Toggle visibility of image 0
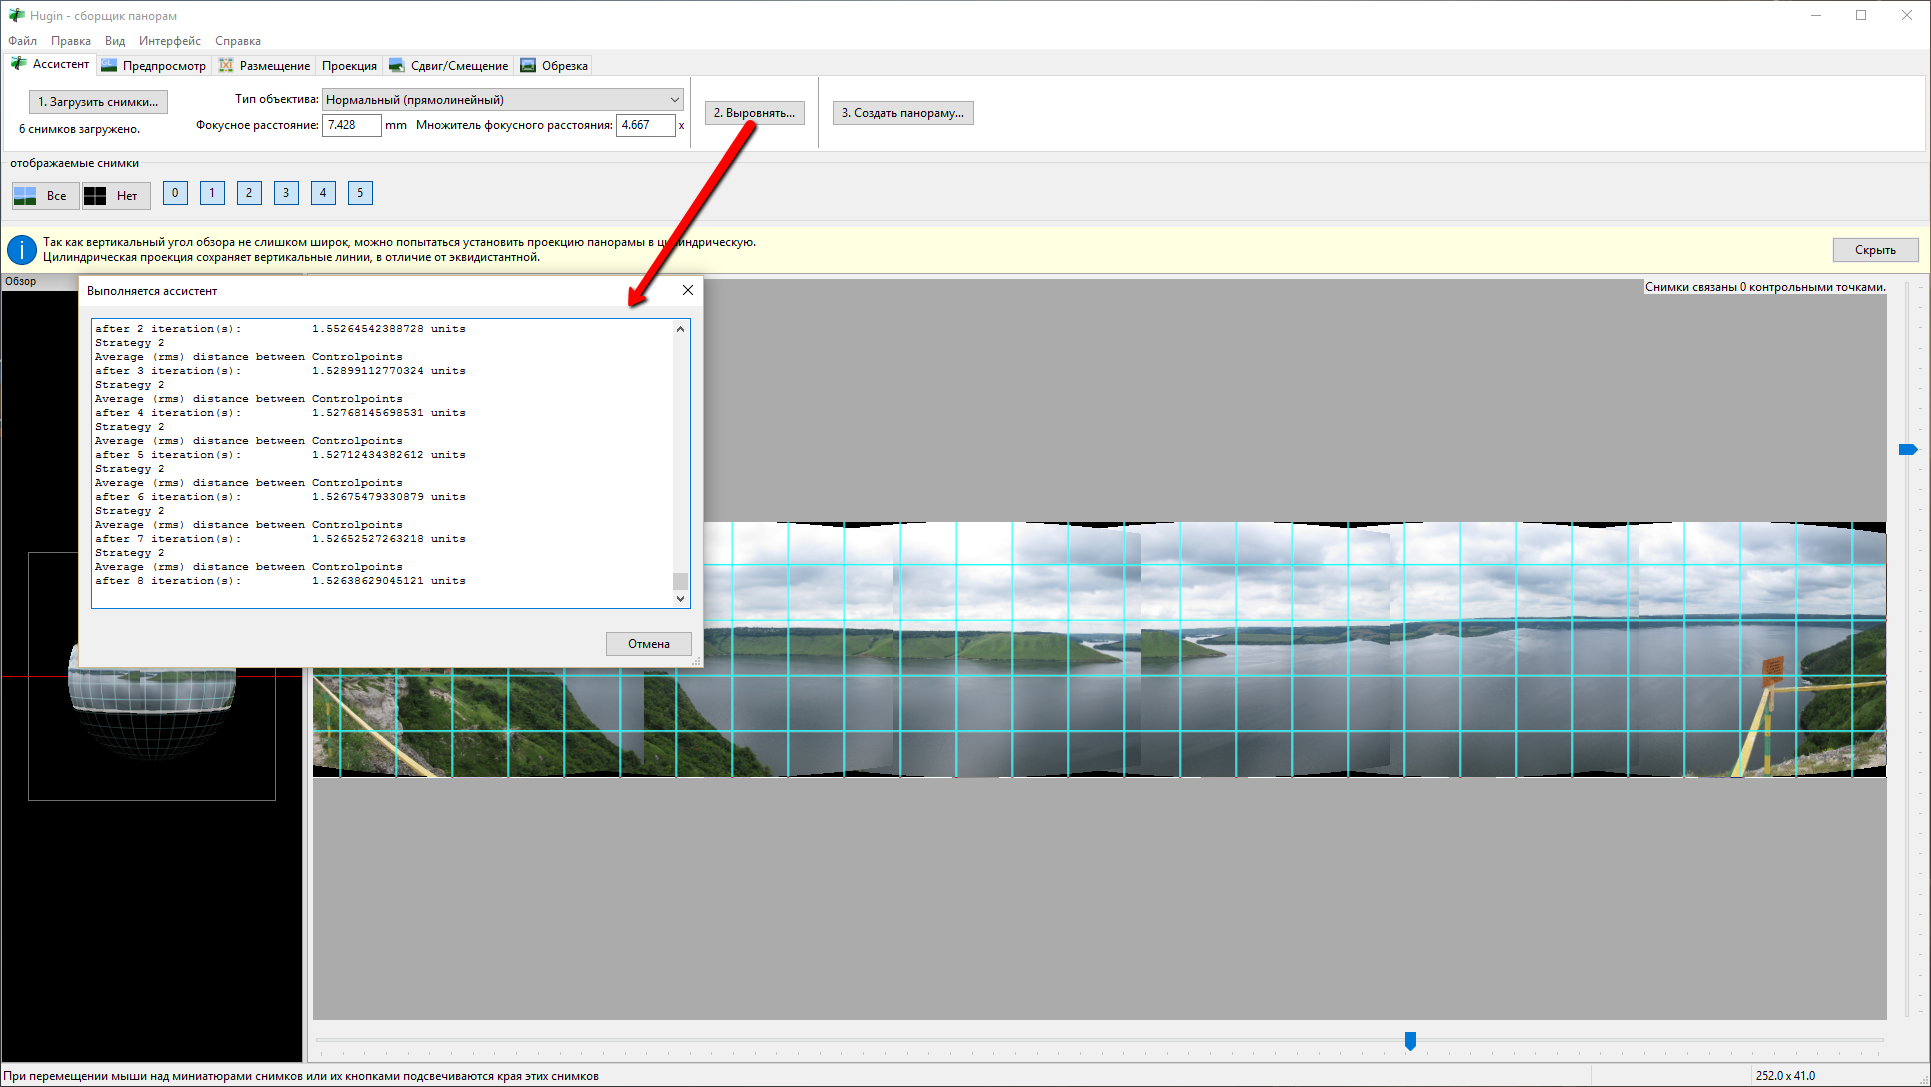Viewport: 1931px width, 1087px height. click(175, 193)
